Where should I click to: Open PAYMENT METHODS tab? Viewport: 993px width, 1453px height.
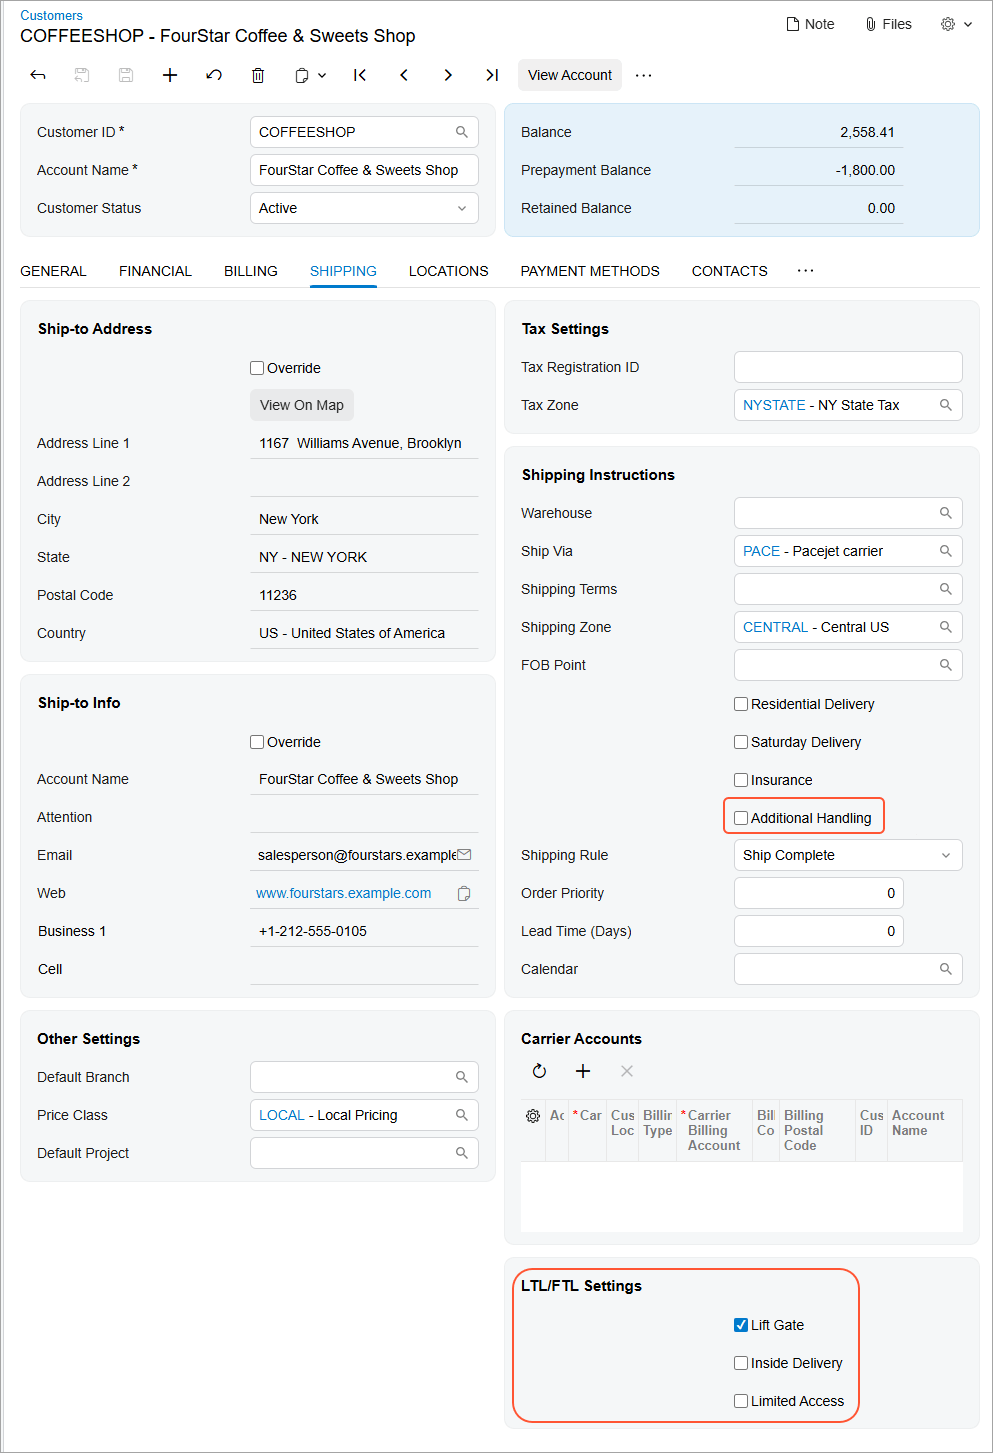click(x=590, y=271)
